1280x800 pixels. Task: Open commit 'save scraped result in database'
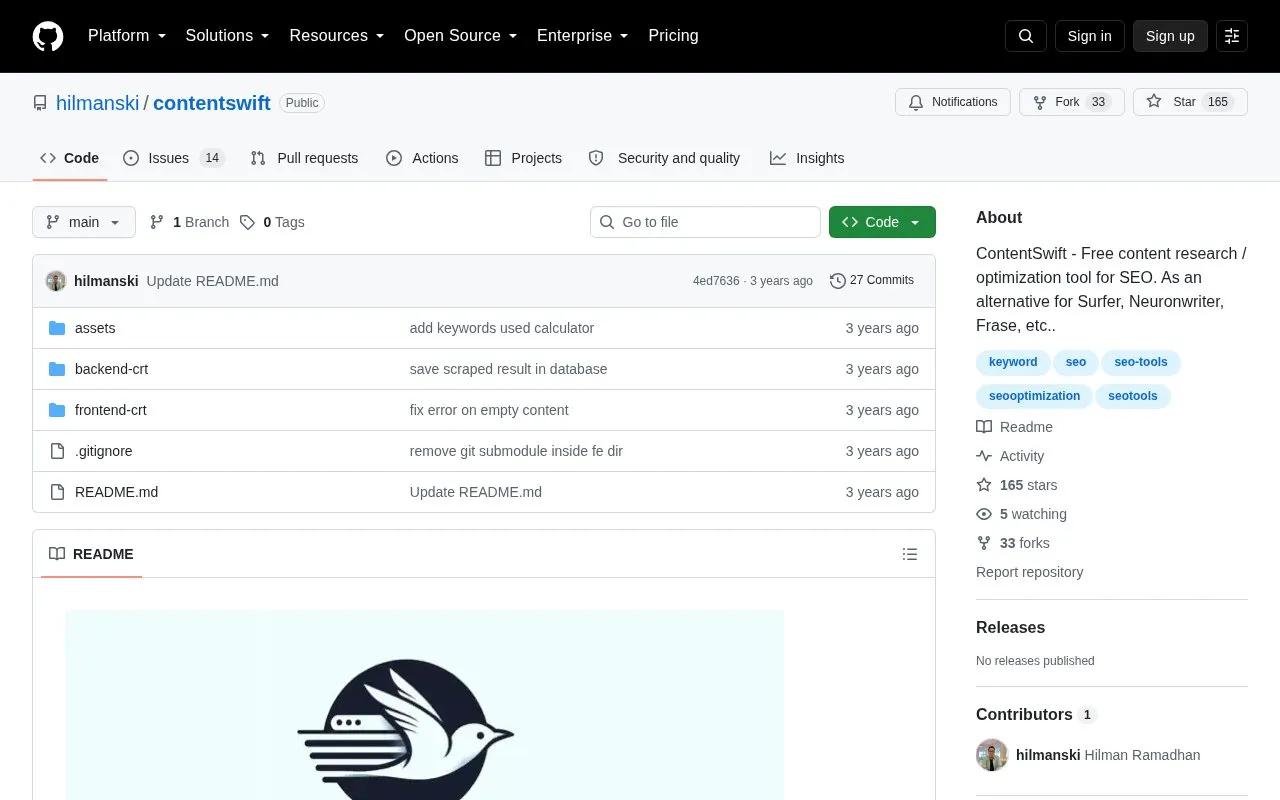point(508,369)
